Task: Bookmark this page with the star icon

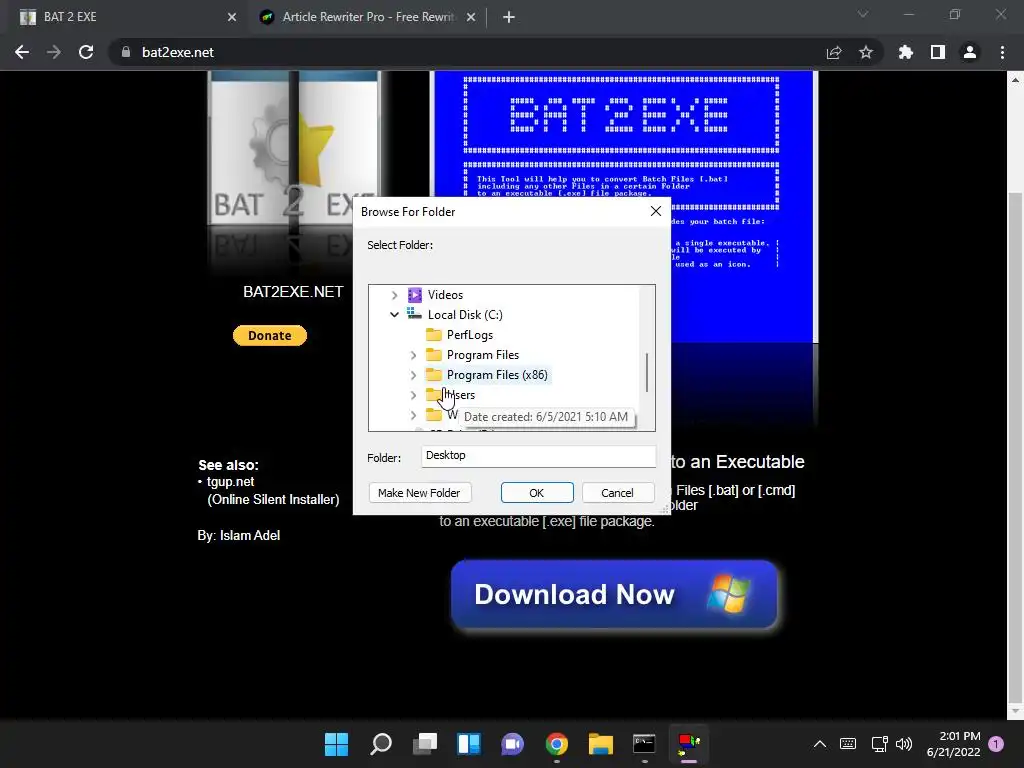Action: click(x=866, y=52)
